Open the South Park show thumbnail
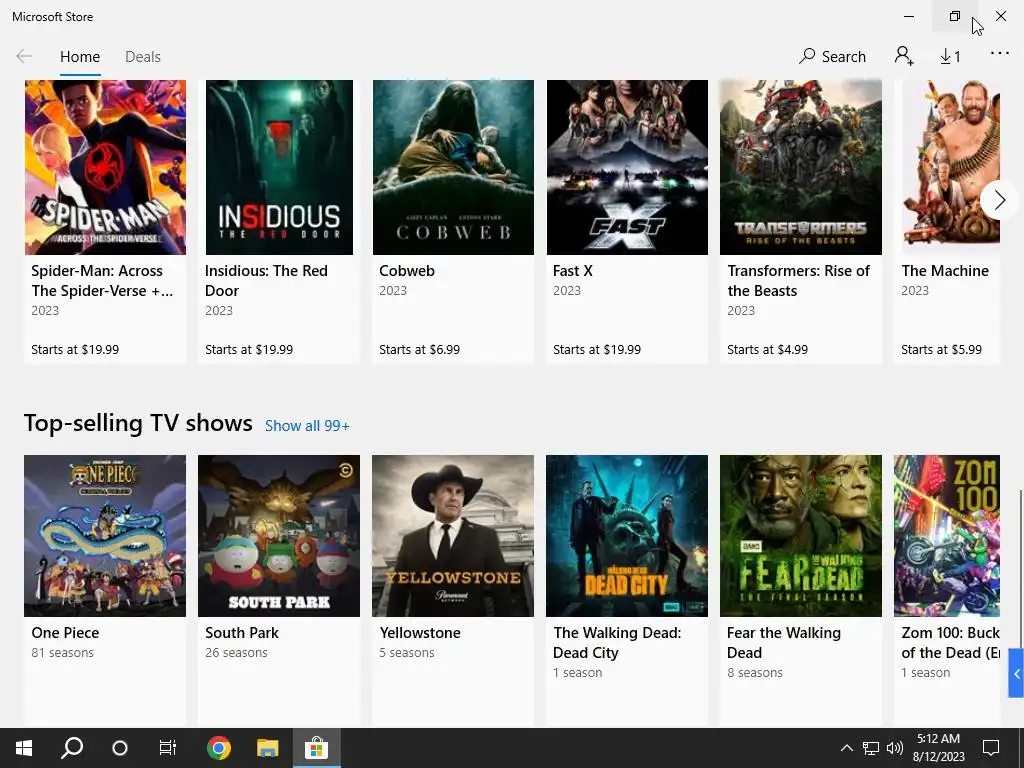 tap(279, 536)
